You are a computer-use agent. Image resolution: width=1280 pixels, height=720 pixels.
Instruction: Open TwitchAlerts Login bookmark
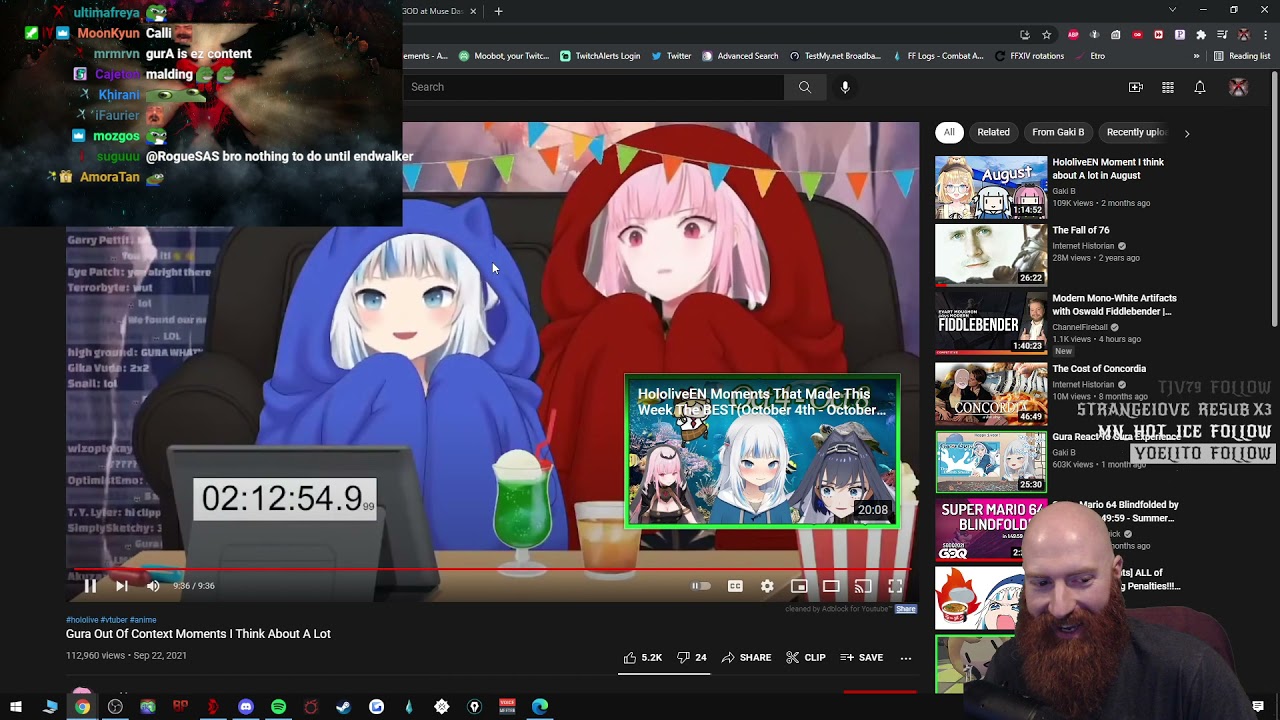point(600,56)
